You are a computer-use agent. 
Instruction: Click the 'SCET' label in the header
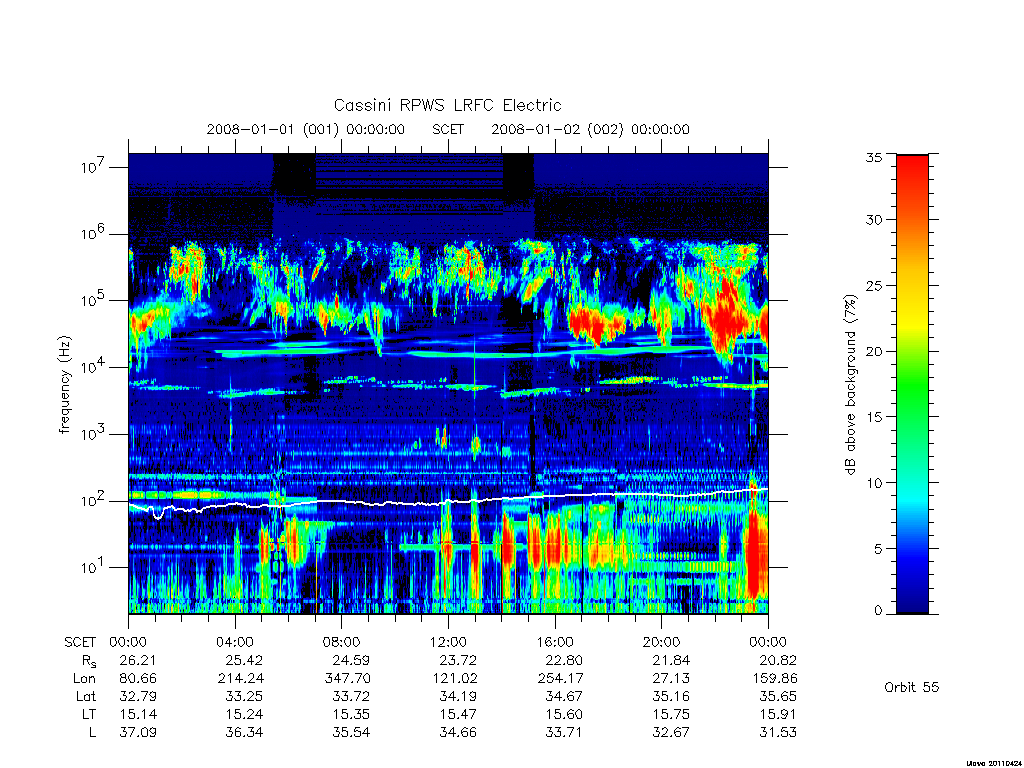(x=447, y=129)
